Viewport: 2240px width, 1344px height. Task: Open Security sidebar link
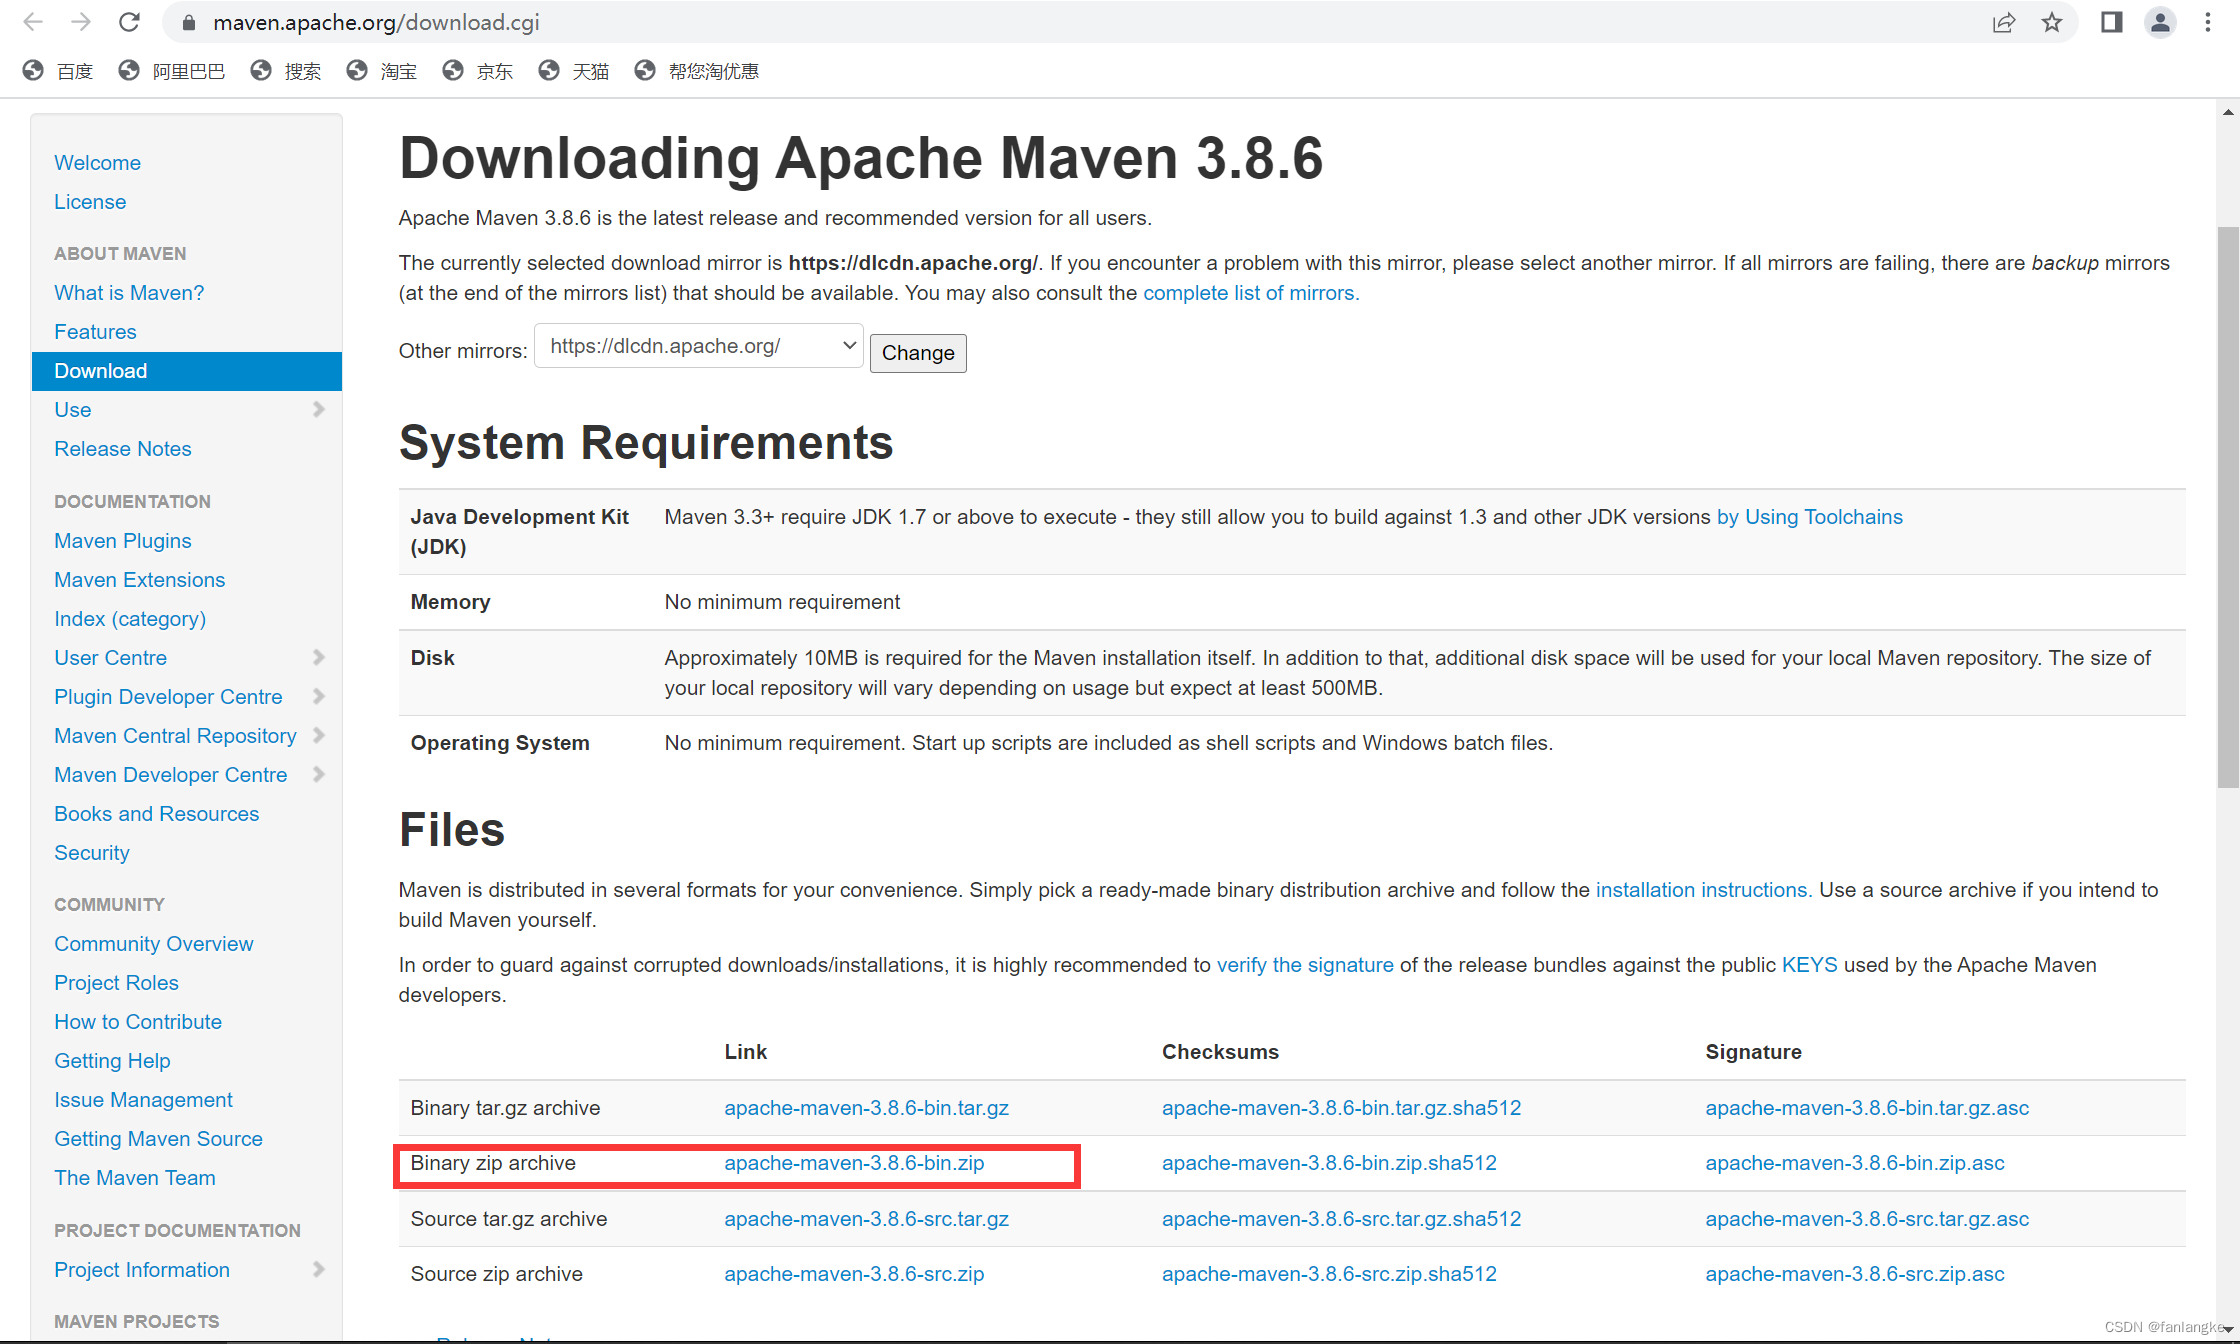coord(92,853)
